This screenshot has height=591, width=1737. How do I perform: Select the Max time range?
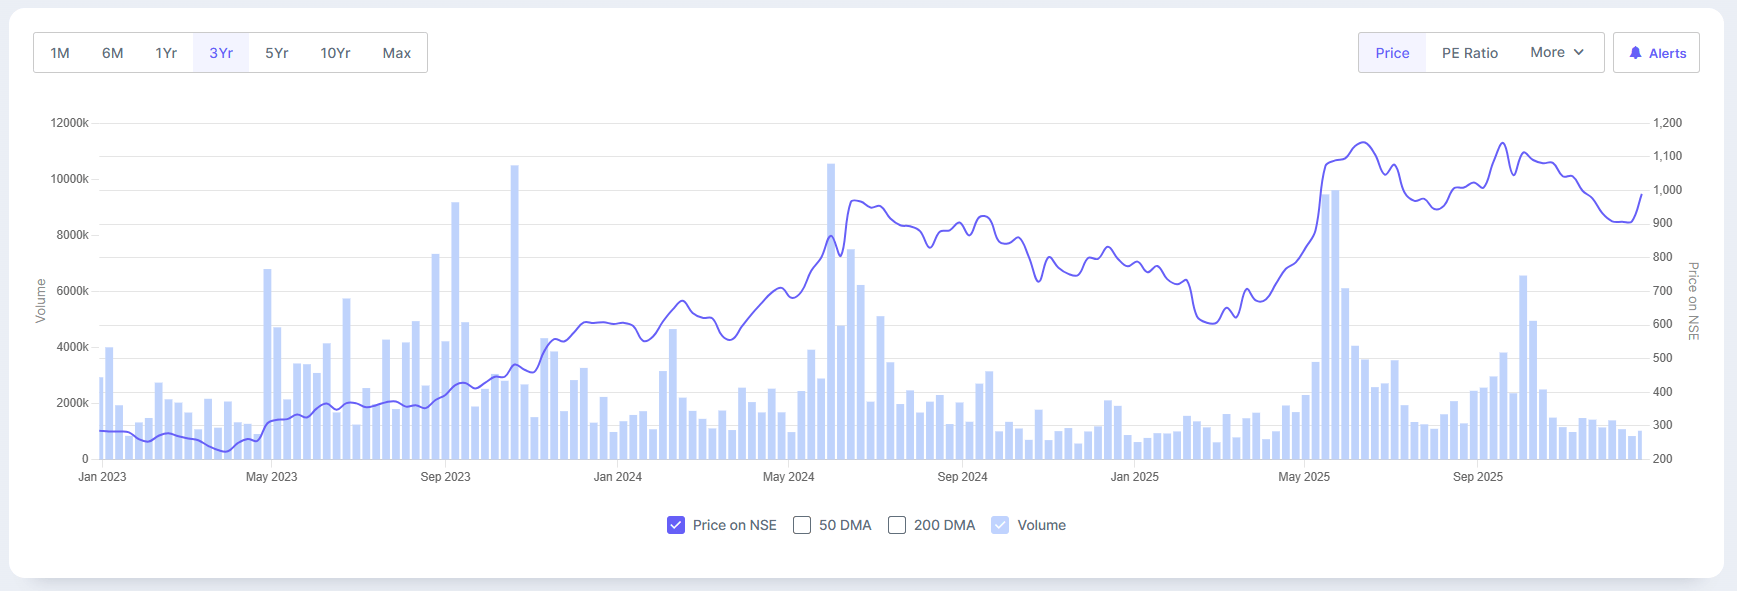pyautogui.click(x=397, y=53)
